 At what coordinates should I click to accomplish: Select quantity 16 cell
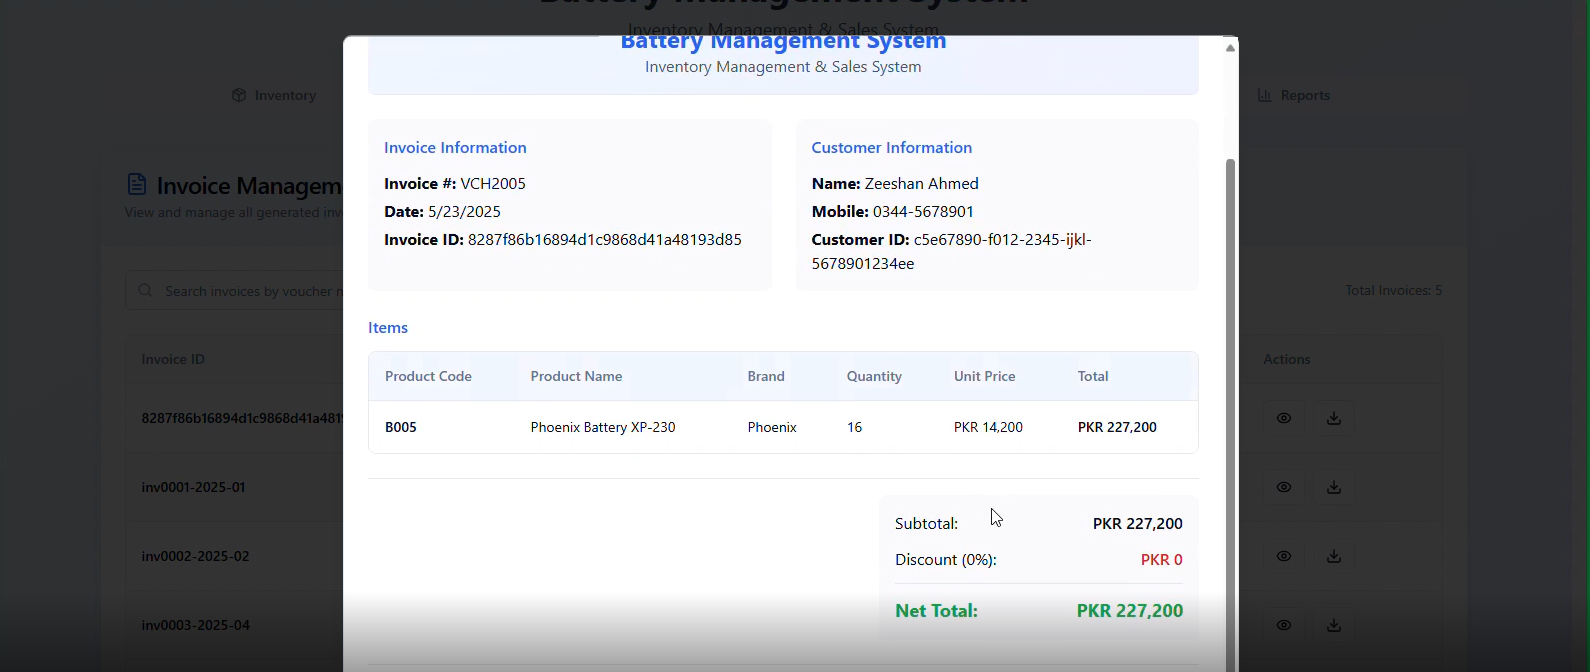coord(855,428)
